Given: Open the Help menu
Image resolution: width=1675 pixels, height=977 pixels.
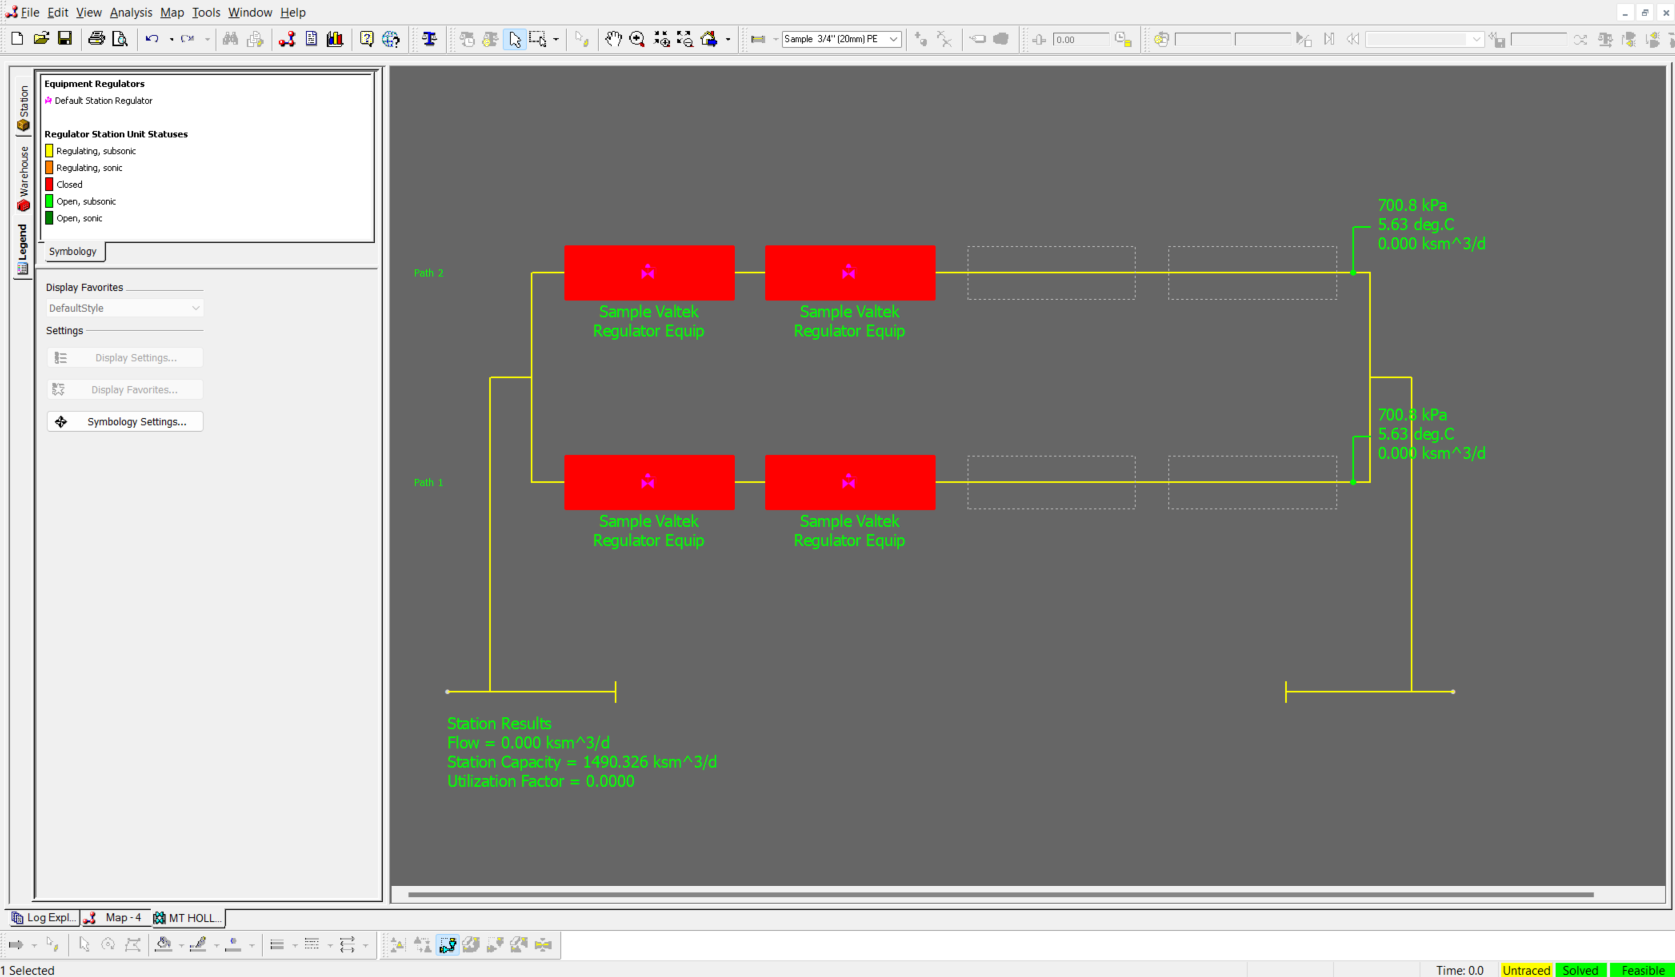Looking at the screenshot, I should [293, 12].
